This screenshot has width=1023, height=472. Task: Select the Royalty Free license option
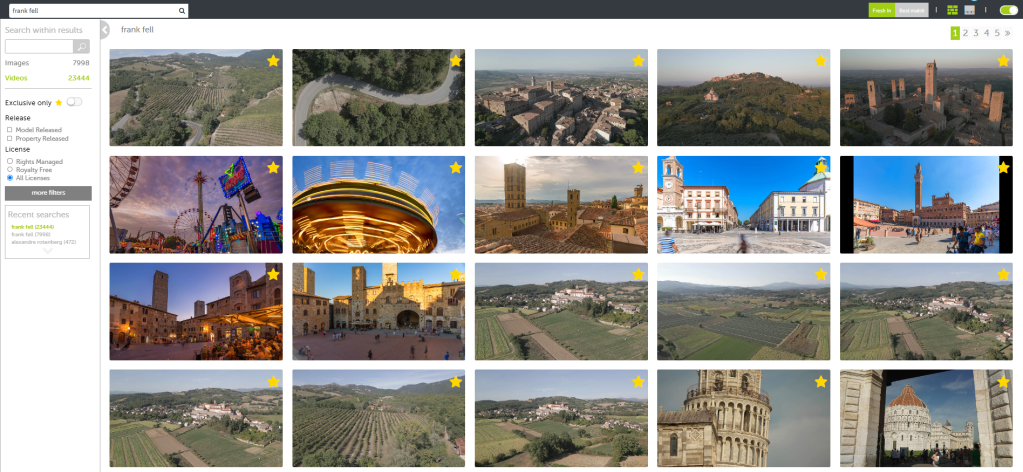[x=10, y=169]
